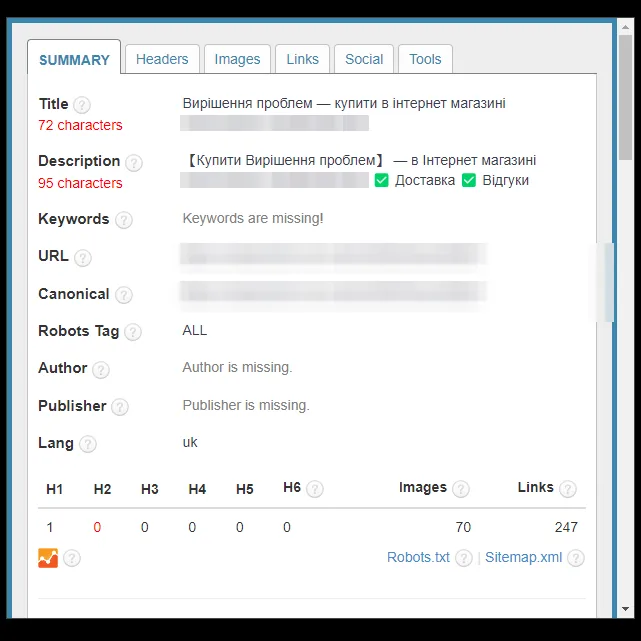Viewport: 641px width, 641px height.
Task: Open help icon next to H6 header
Action: 315,489
